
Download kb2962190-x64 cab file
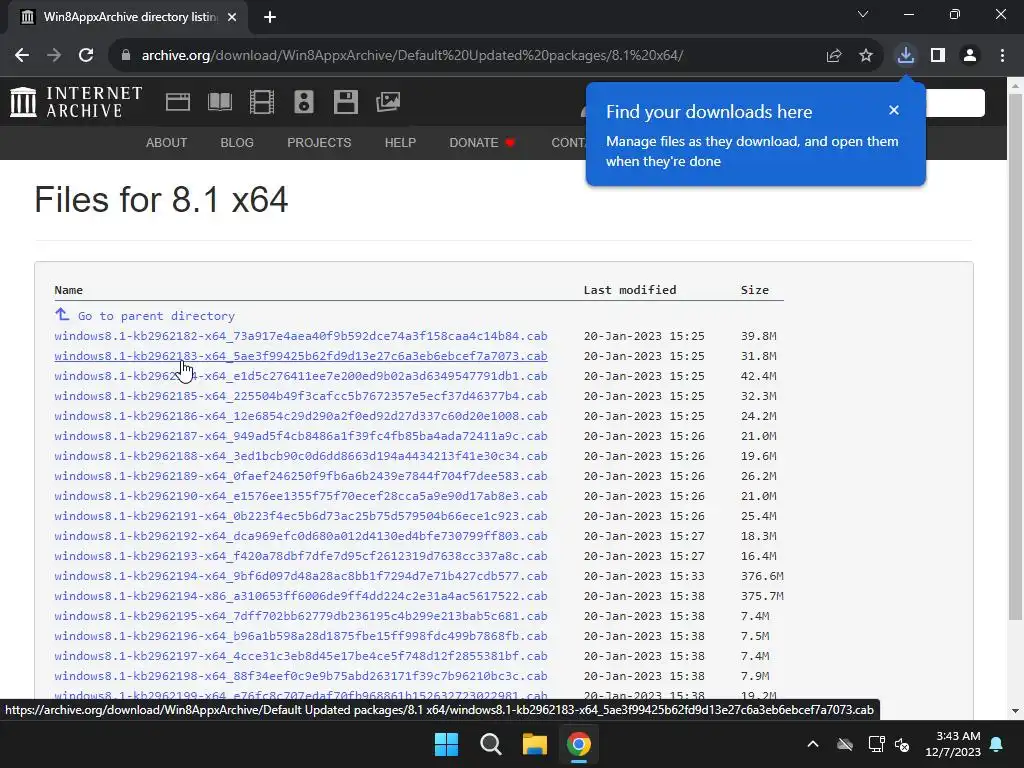click(300, 496)
